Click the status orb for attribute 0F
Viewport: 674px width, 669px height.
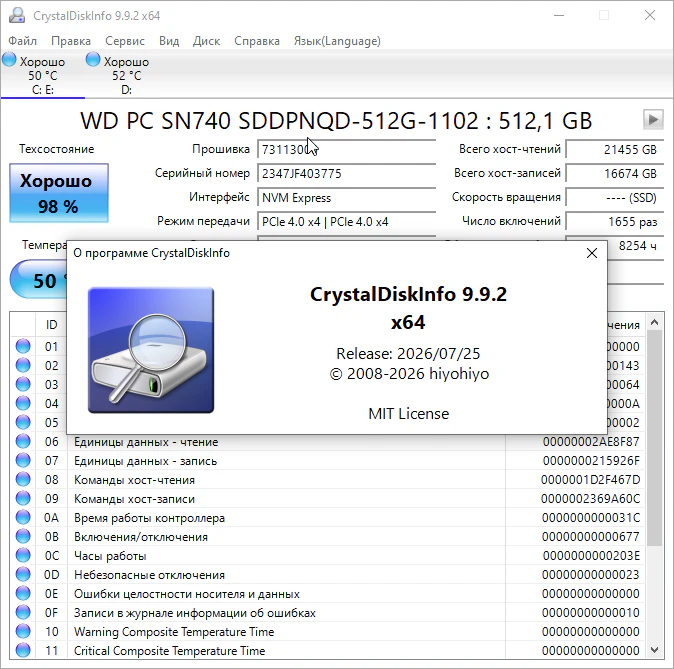point(23,612)
